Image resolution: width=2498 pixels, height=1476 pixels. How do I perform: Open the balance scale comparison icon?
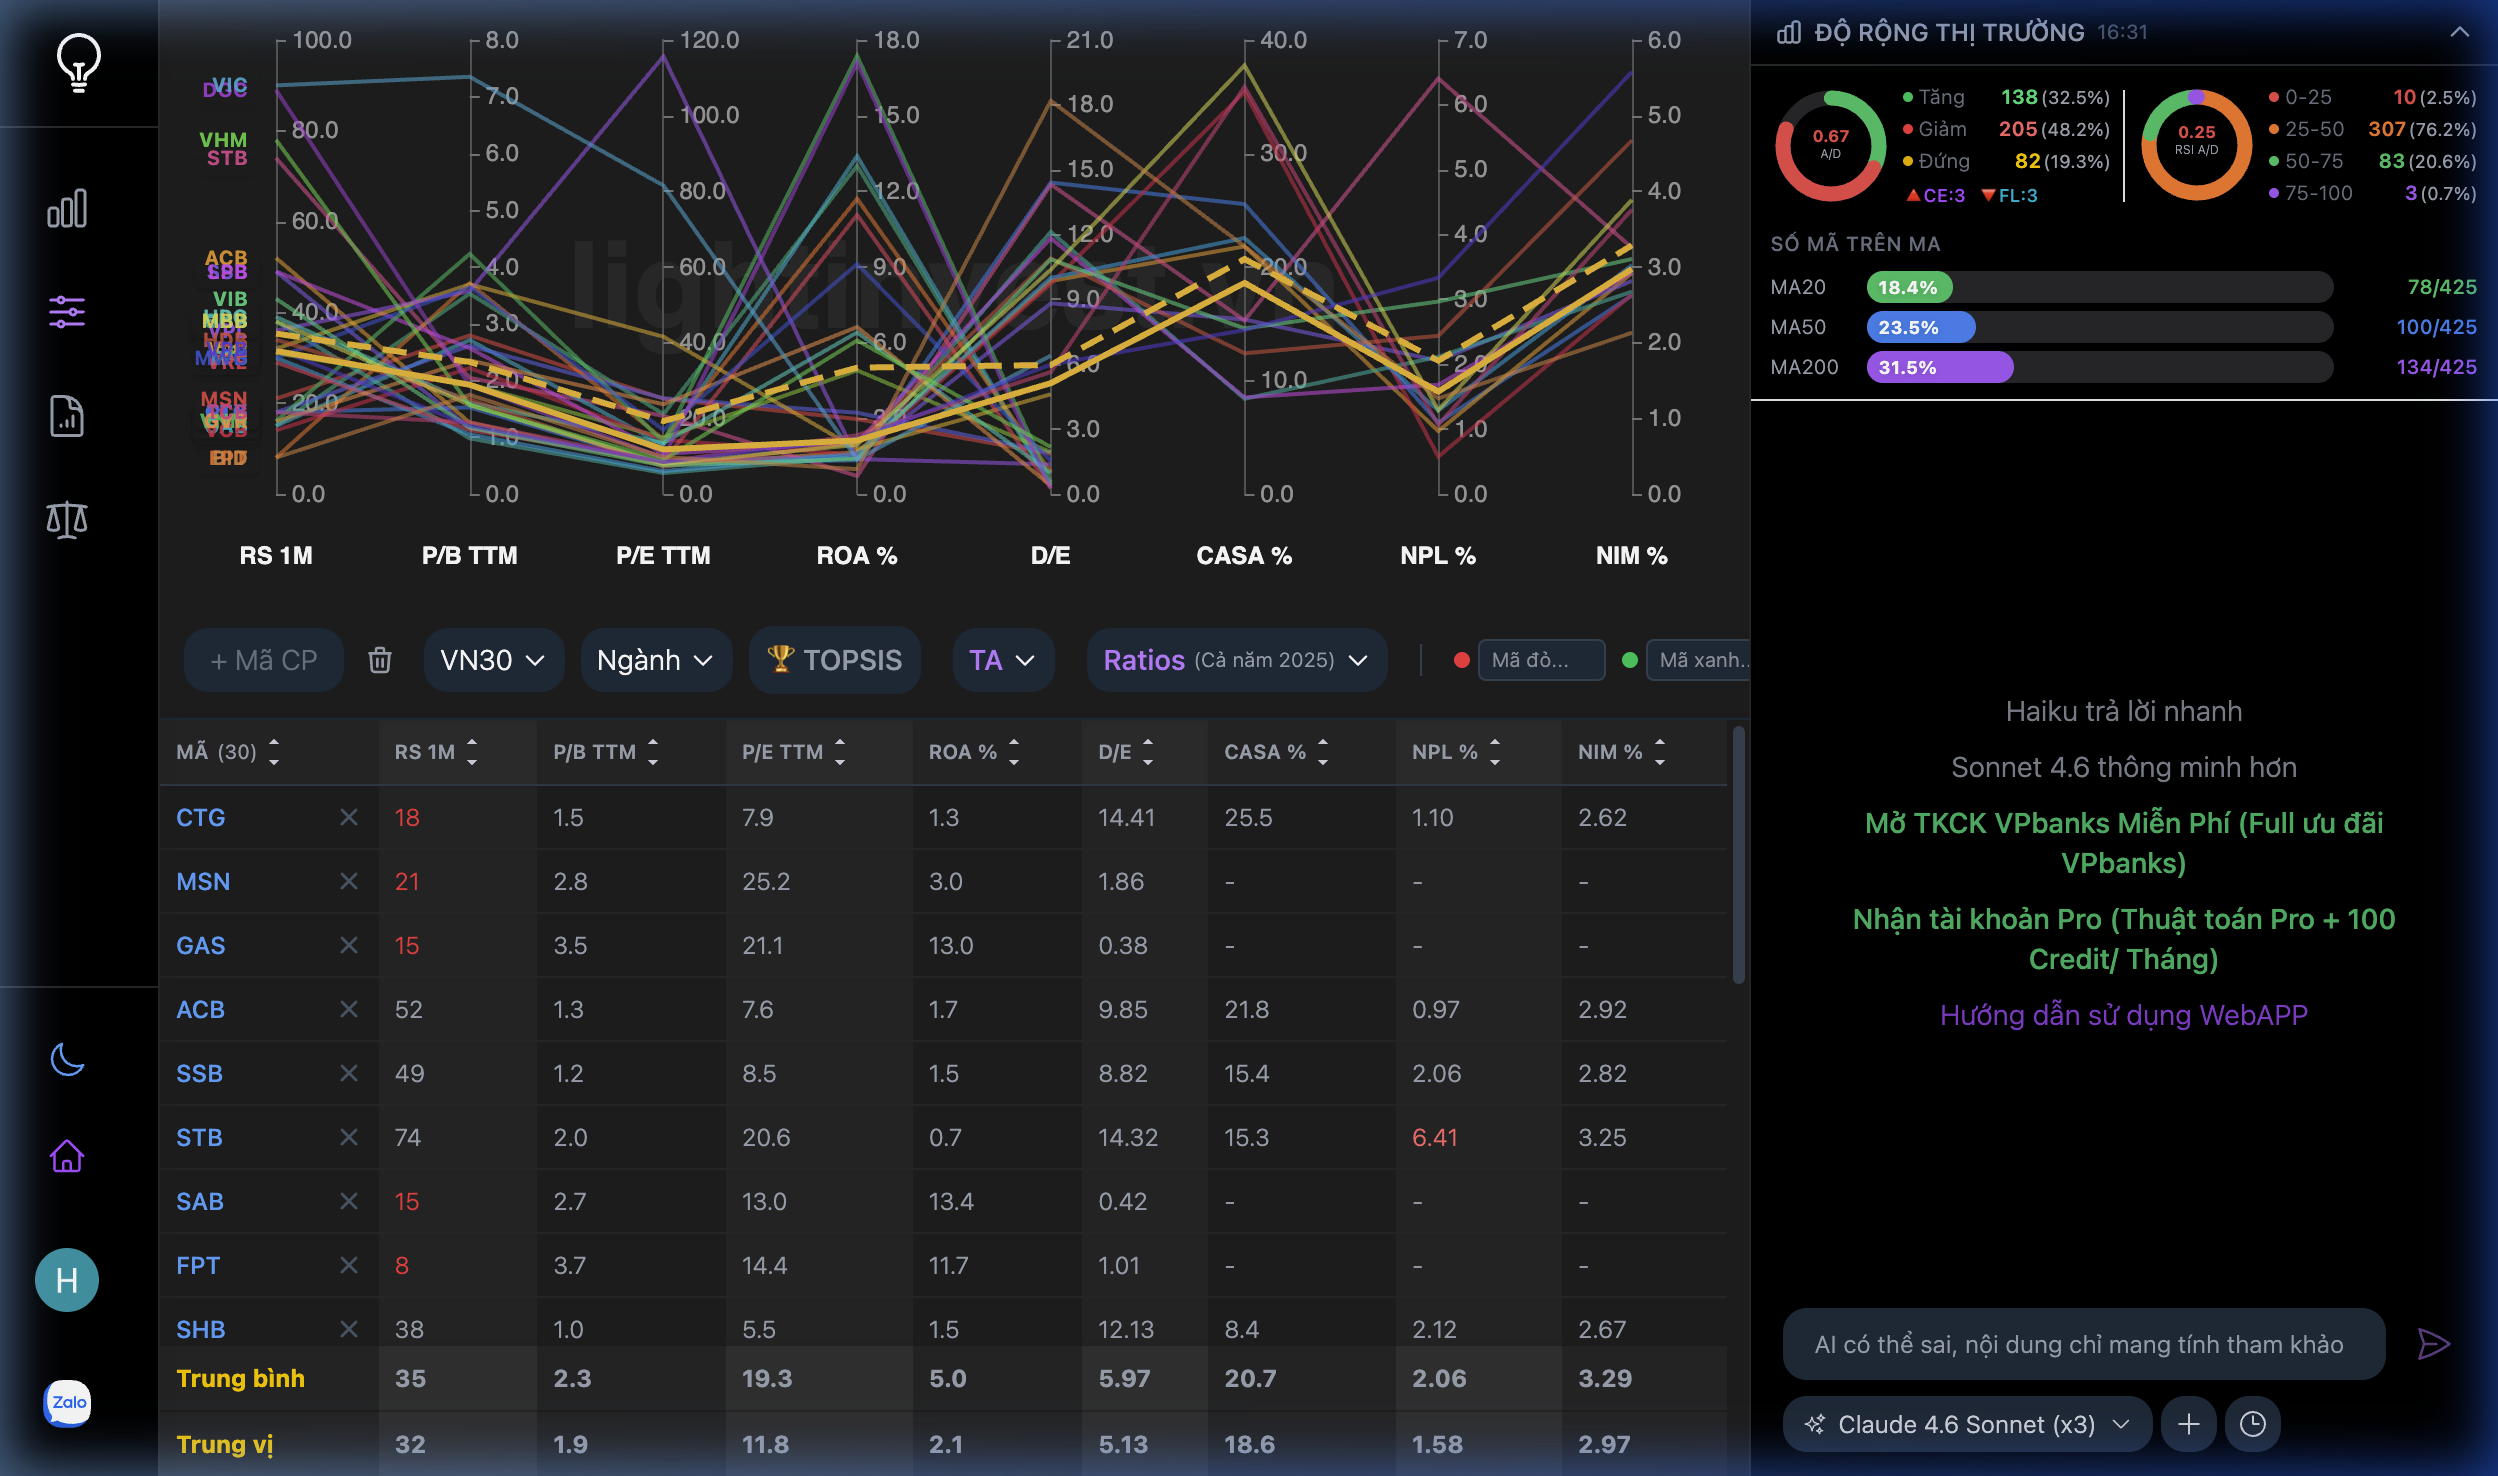(67, 520)
